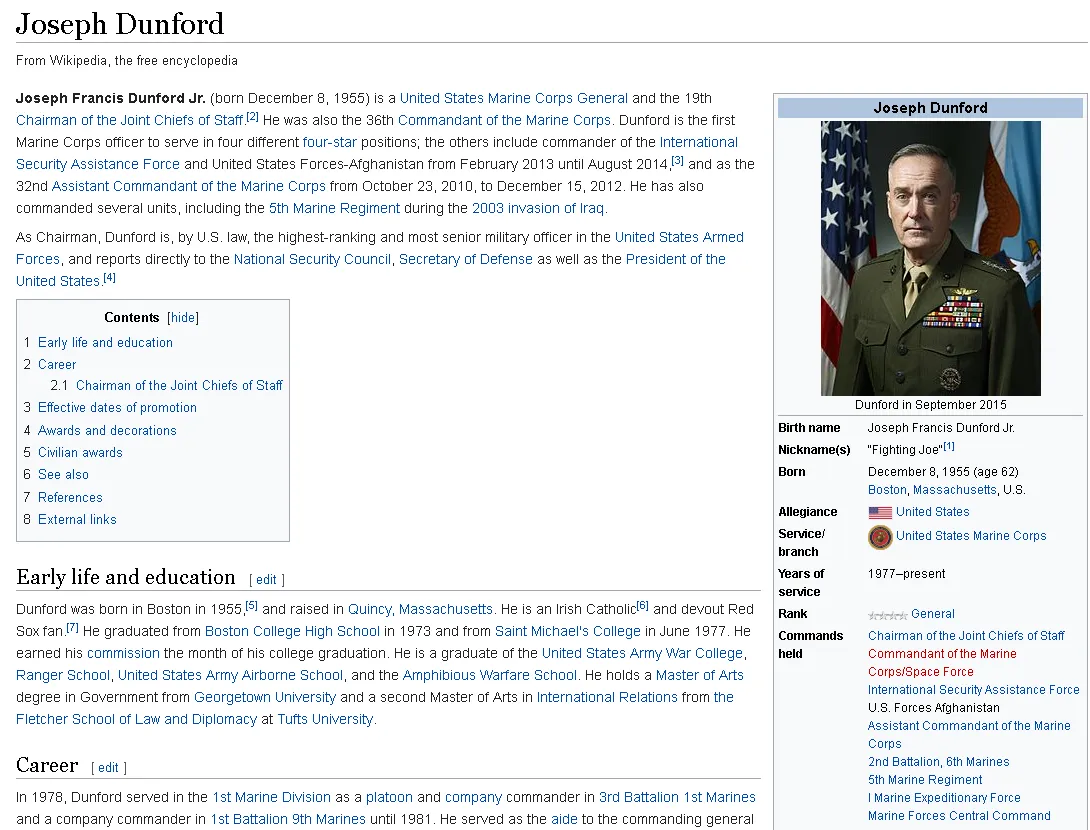Follow the National Security Council link
This screenshot has width=1090, height=830.
312,260
